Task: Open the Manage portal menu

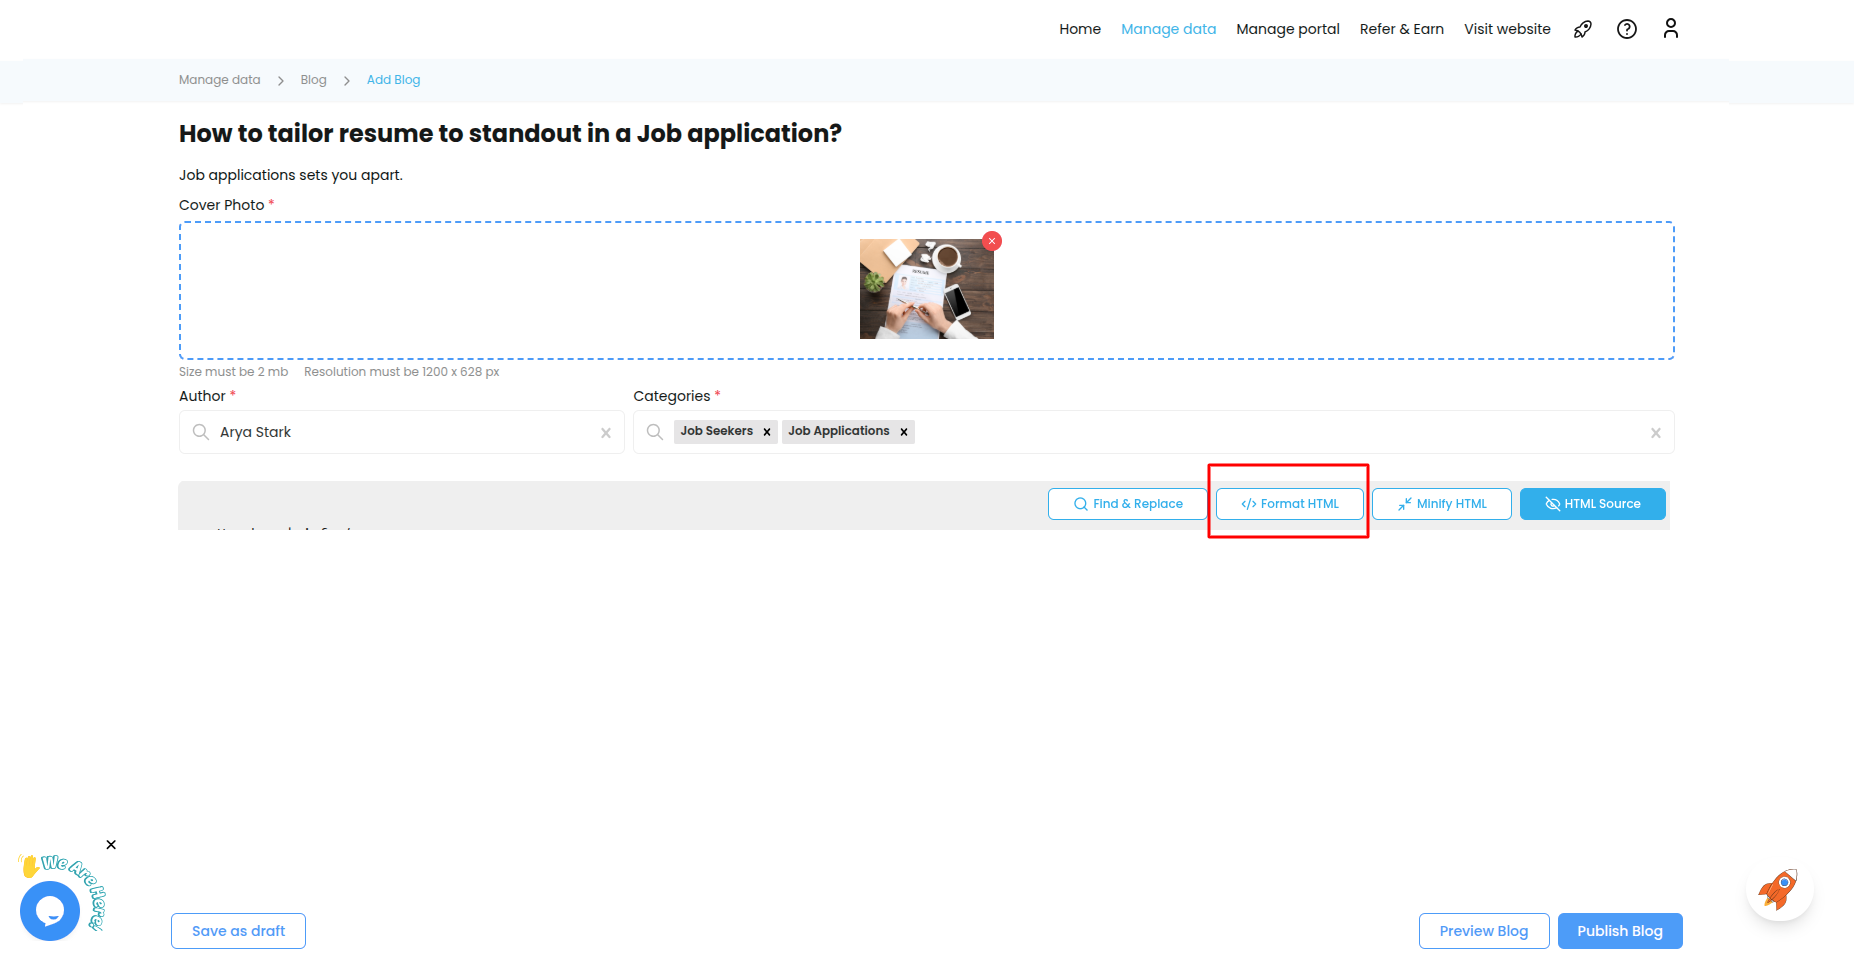Action: click(1287, 29)
